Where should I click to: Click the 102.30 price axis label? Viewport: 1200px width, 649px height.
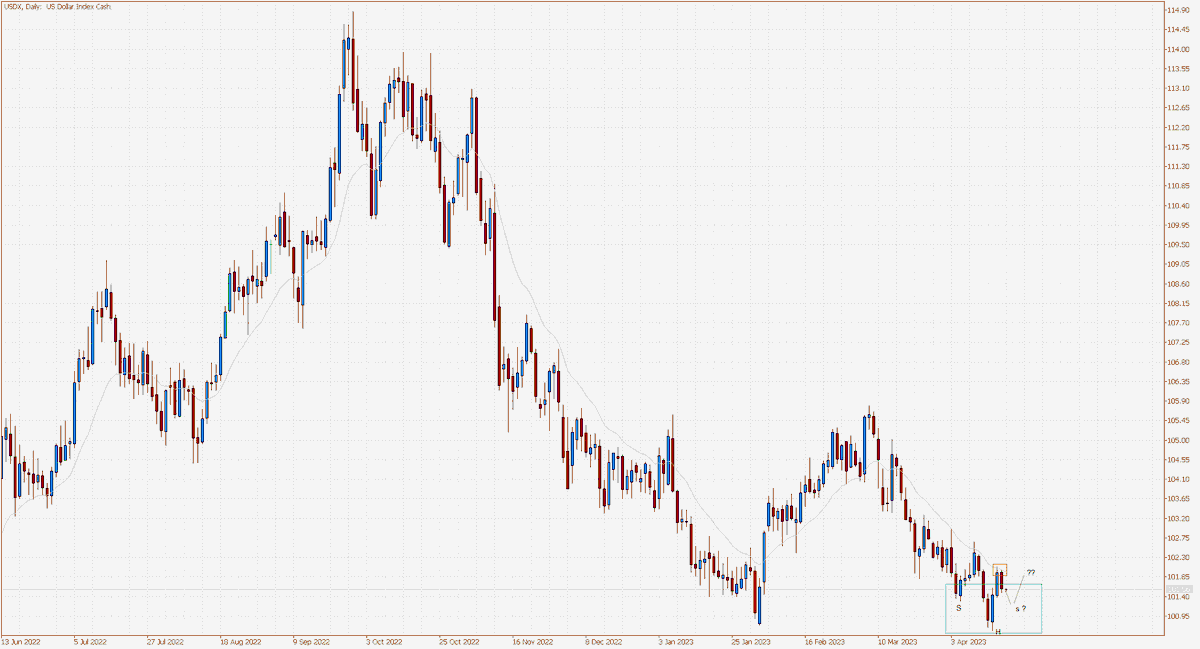1177,557
